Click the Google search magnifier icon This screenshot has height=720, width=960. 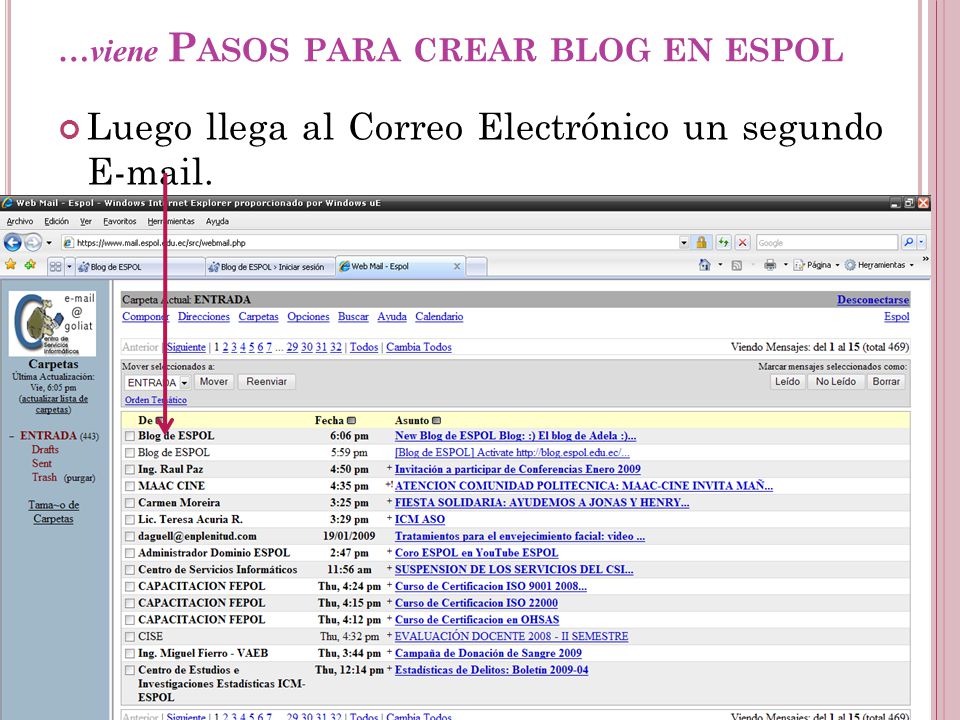click(x=909, y=242)
